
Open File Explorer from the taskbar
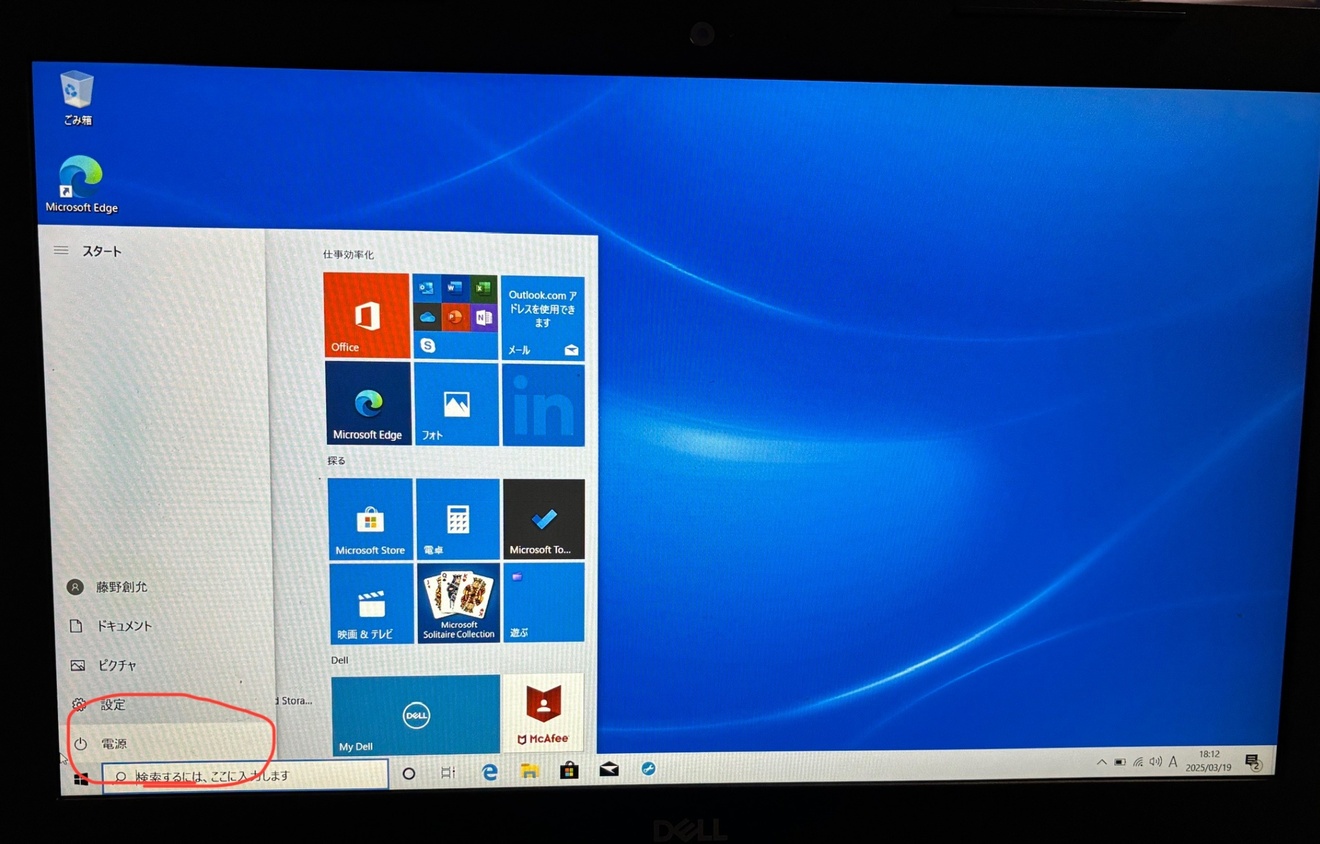coord(529,771)
